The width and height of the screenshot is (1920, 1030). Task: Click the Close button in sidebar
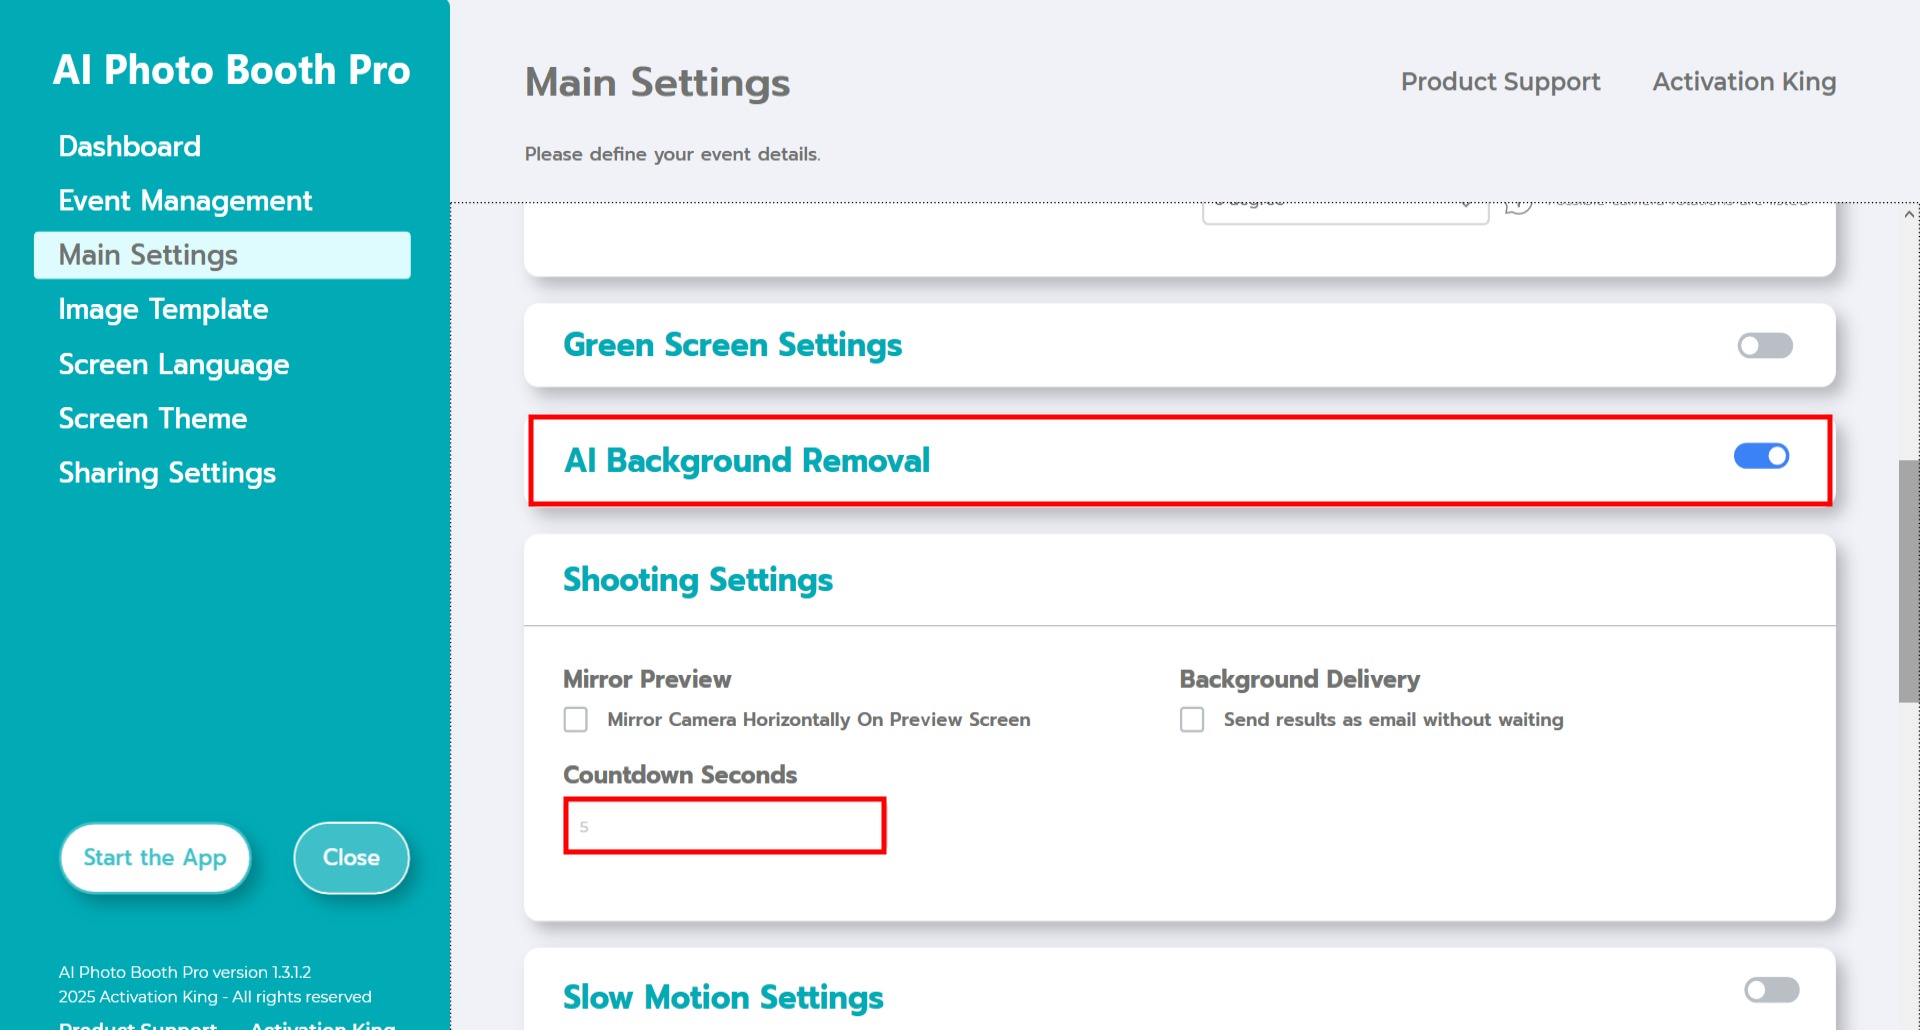(351, 858)
